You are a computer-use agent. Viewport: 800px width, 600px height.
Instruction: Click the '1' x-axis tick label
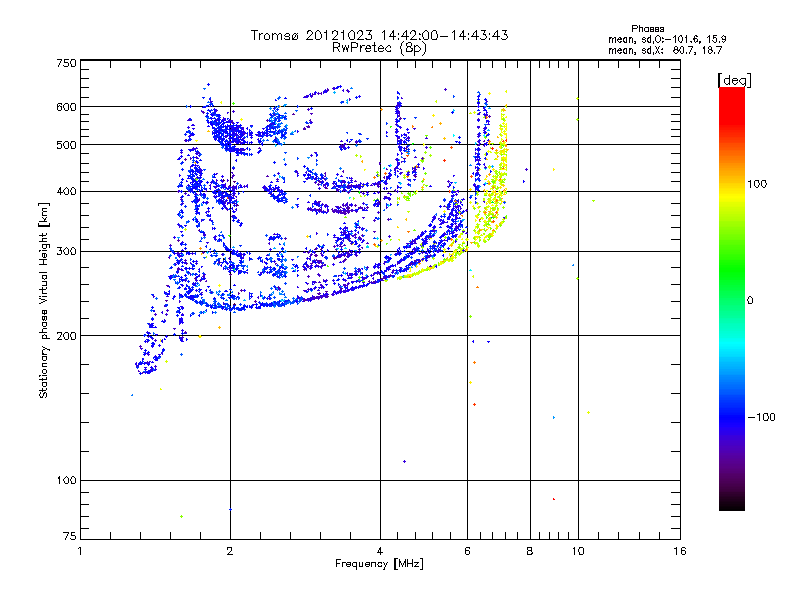coord(80,551)
